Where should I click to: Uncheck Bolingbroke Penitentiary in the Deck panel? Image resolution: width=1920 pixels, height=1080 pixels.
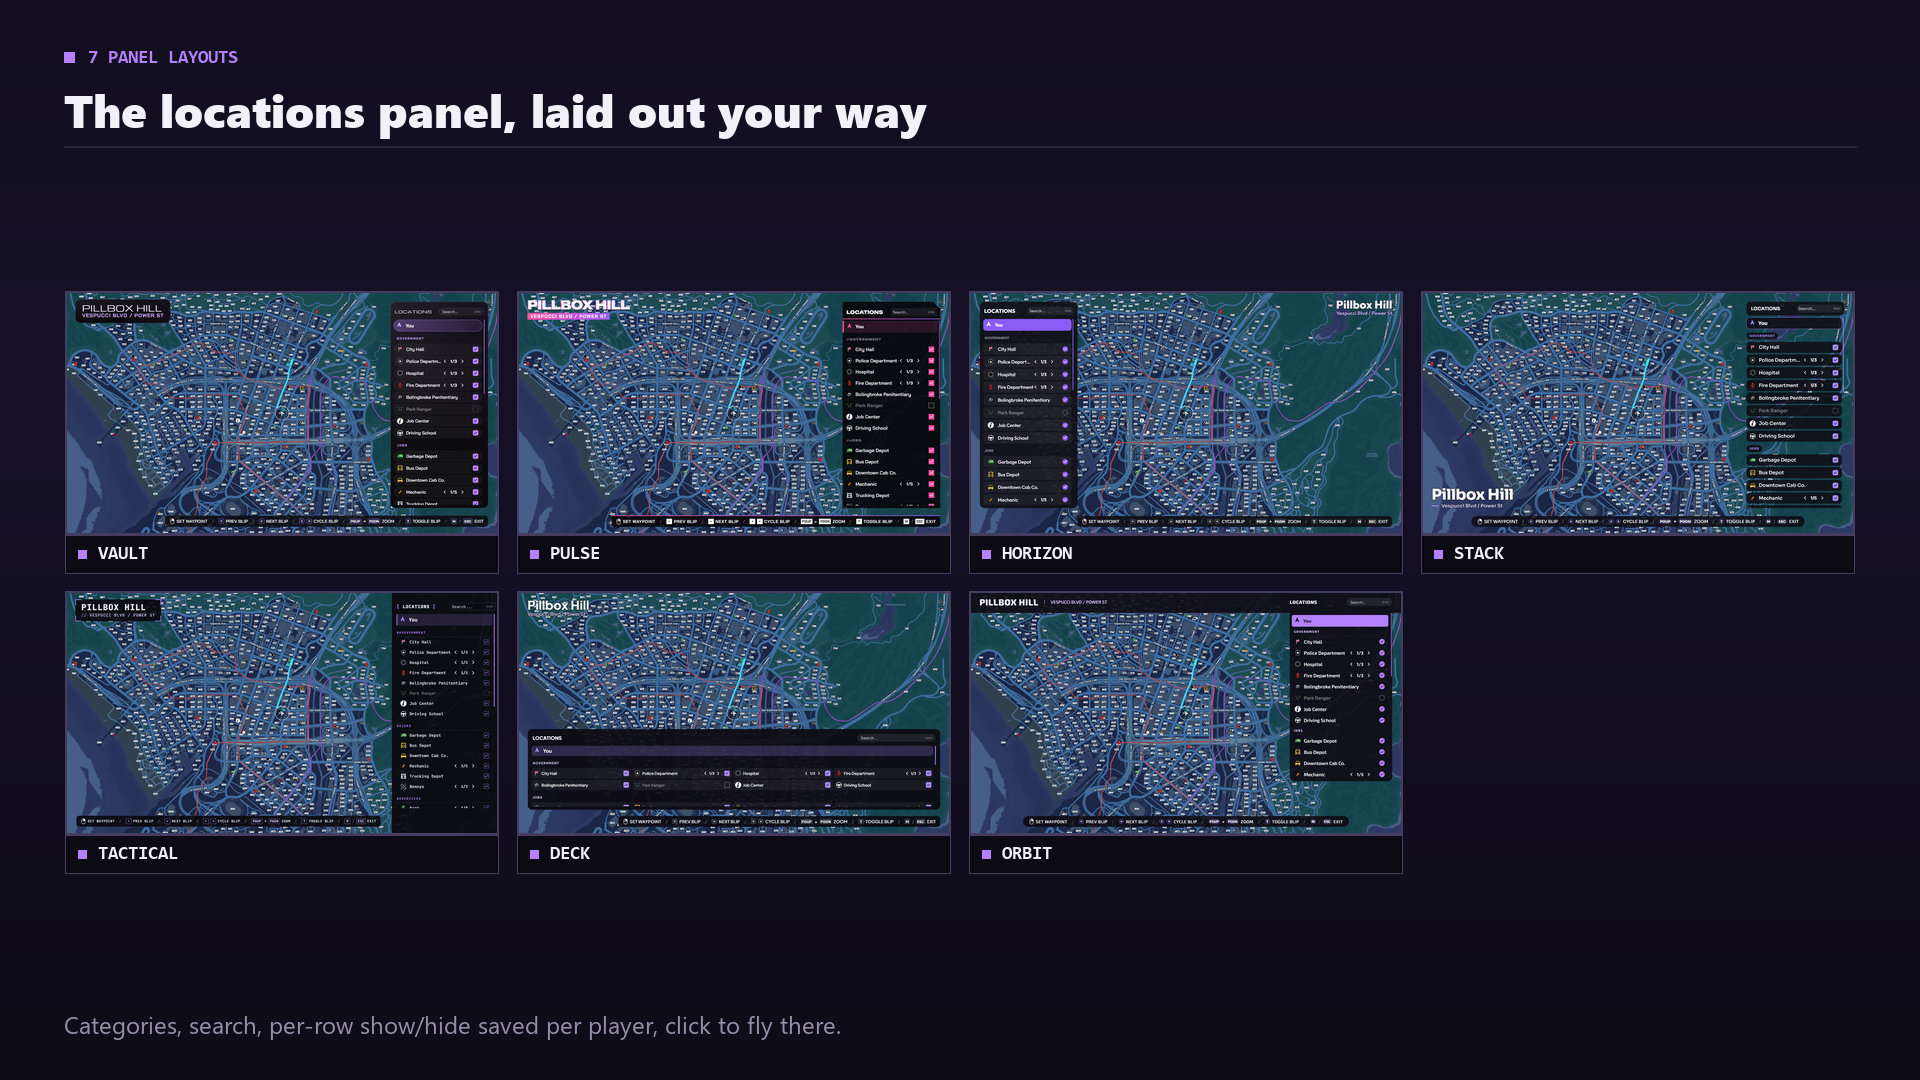[x=626, y=785]
